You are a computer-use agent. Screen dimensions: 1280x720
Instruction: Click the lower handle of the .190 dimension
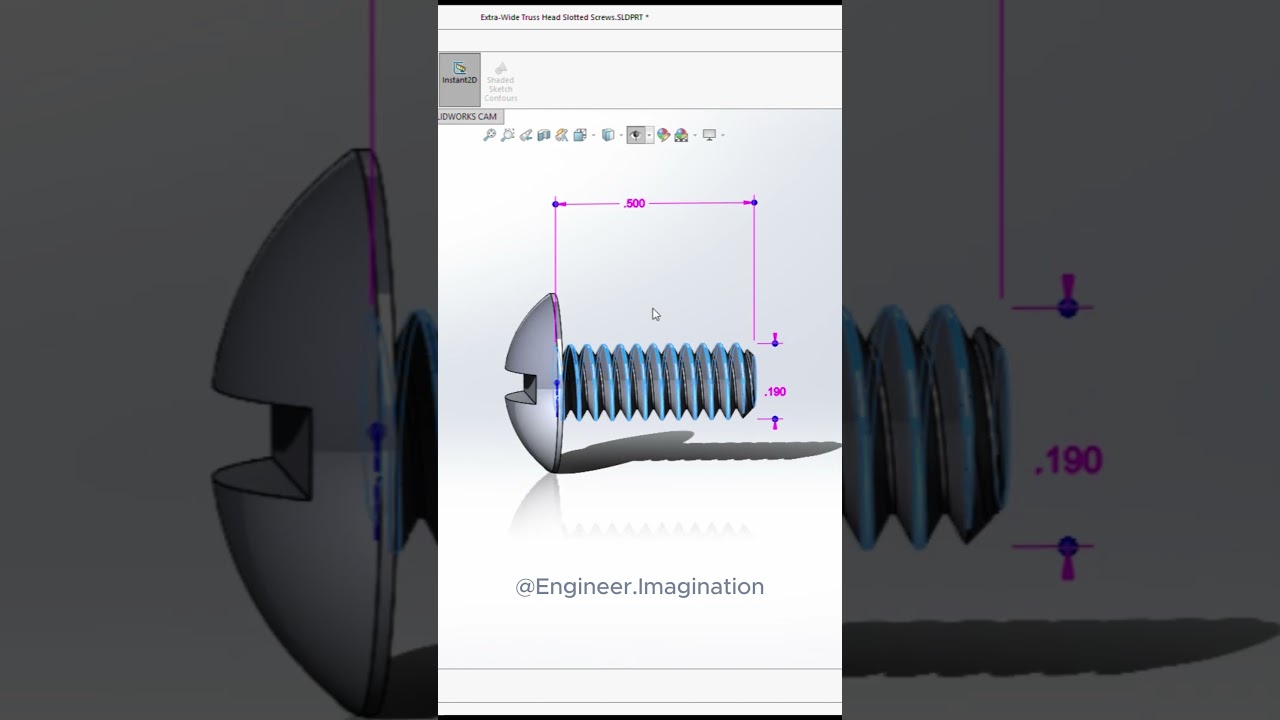tap(775, 420)
